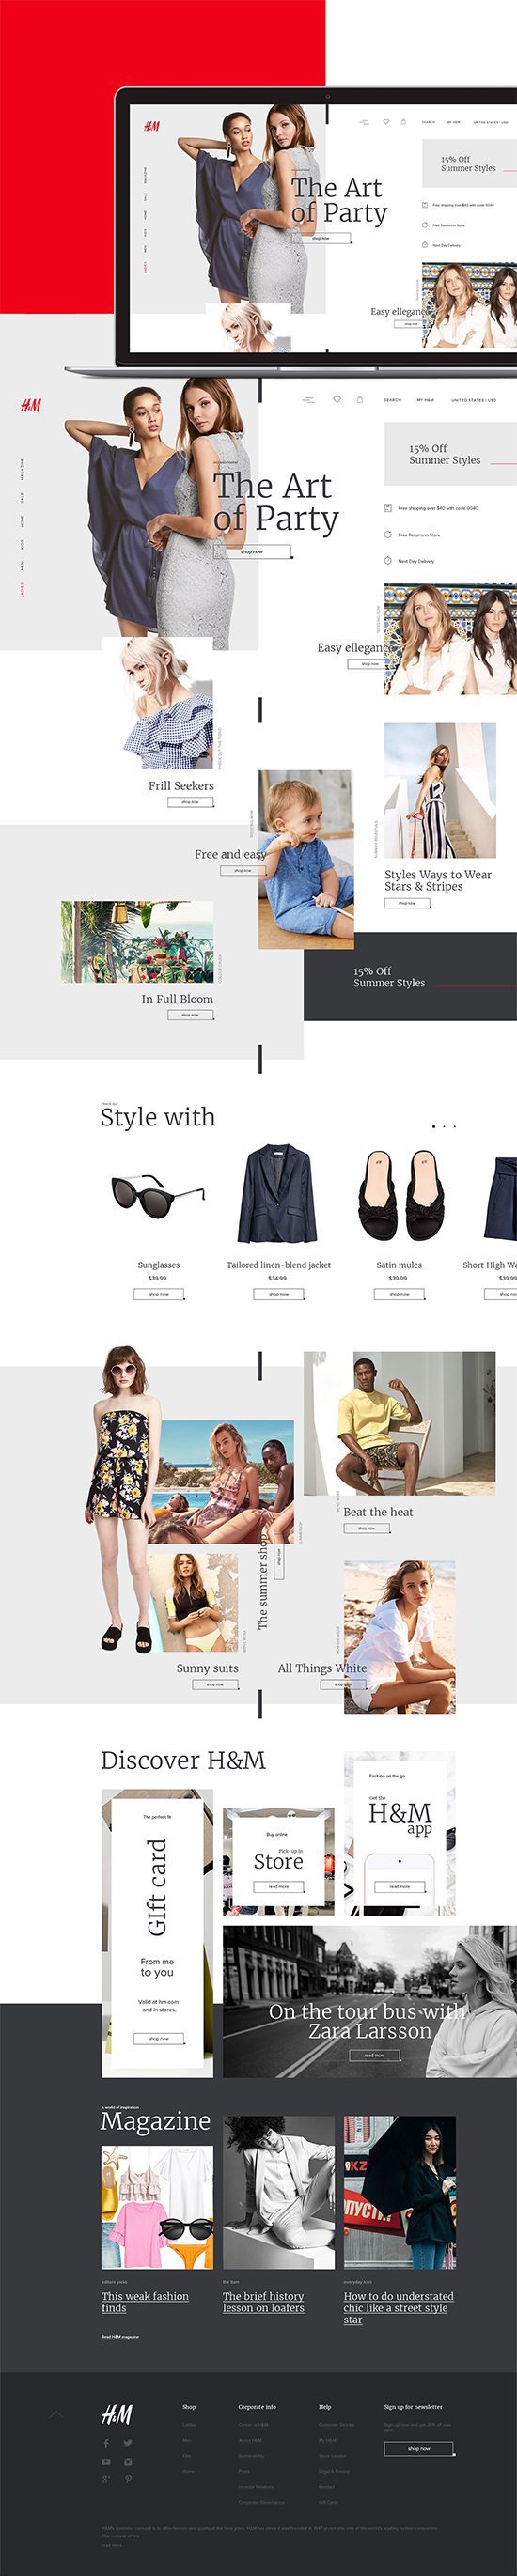Viewport: 517px width, 2576px height.
Task: Click the scroll-to-top arrow in footer
Action: pyautogui.click(x=56, y=2415)
